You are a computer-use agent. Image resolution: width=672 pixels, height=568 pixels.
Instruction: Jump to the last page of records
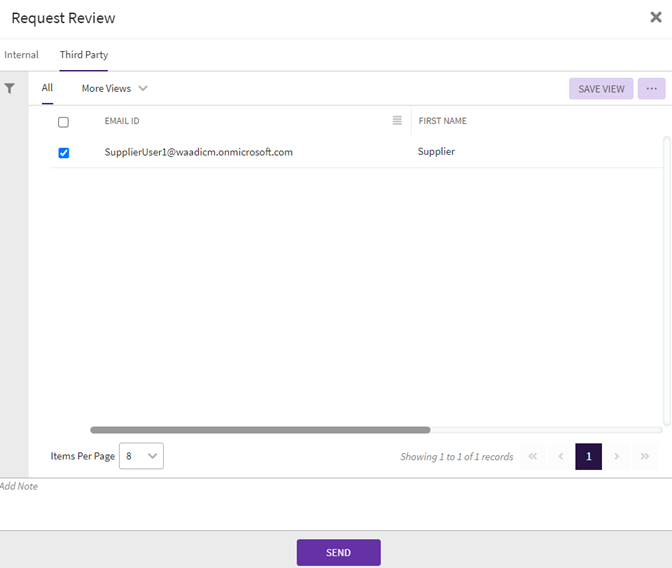coord(644,456)
